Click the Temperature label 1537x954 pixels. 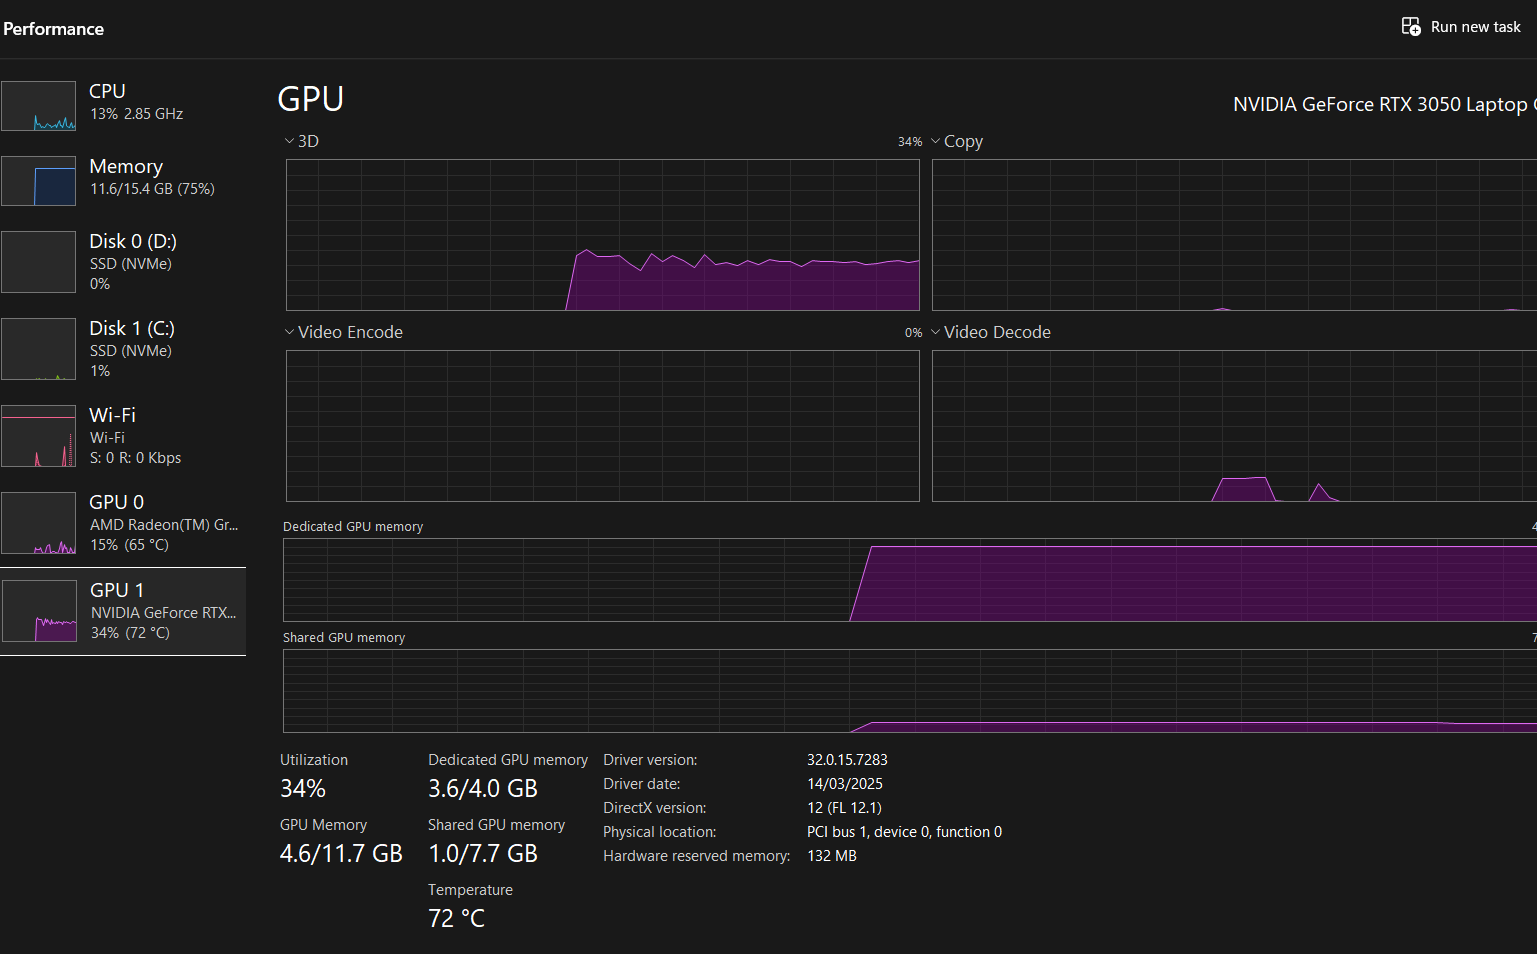pyautogui.click(x=470, y=890)
